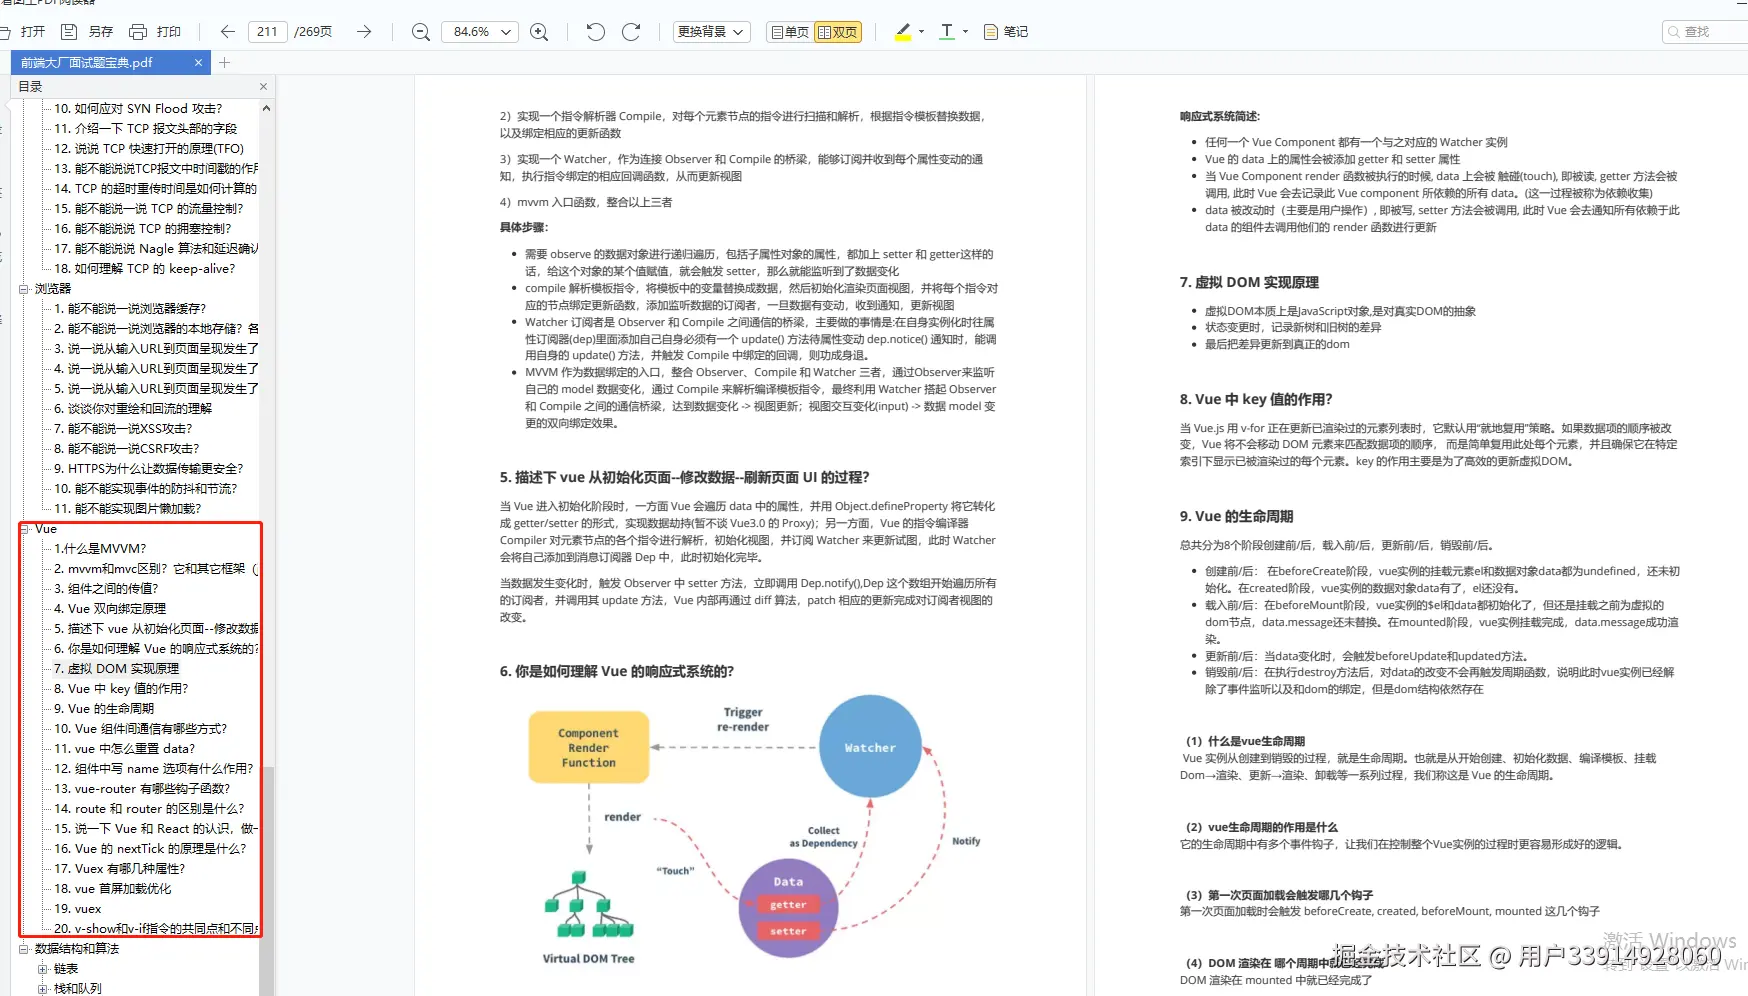The height and width of the screenshot is (996, 1748).
Task: Click the 浏览器 section label in outline
Action: (53, 289)
